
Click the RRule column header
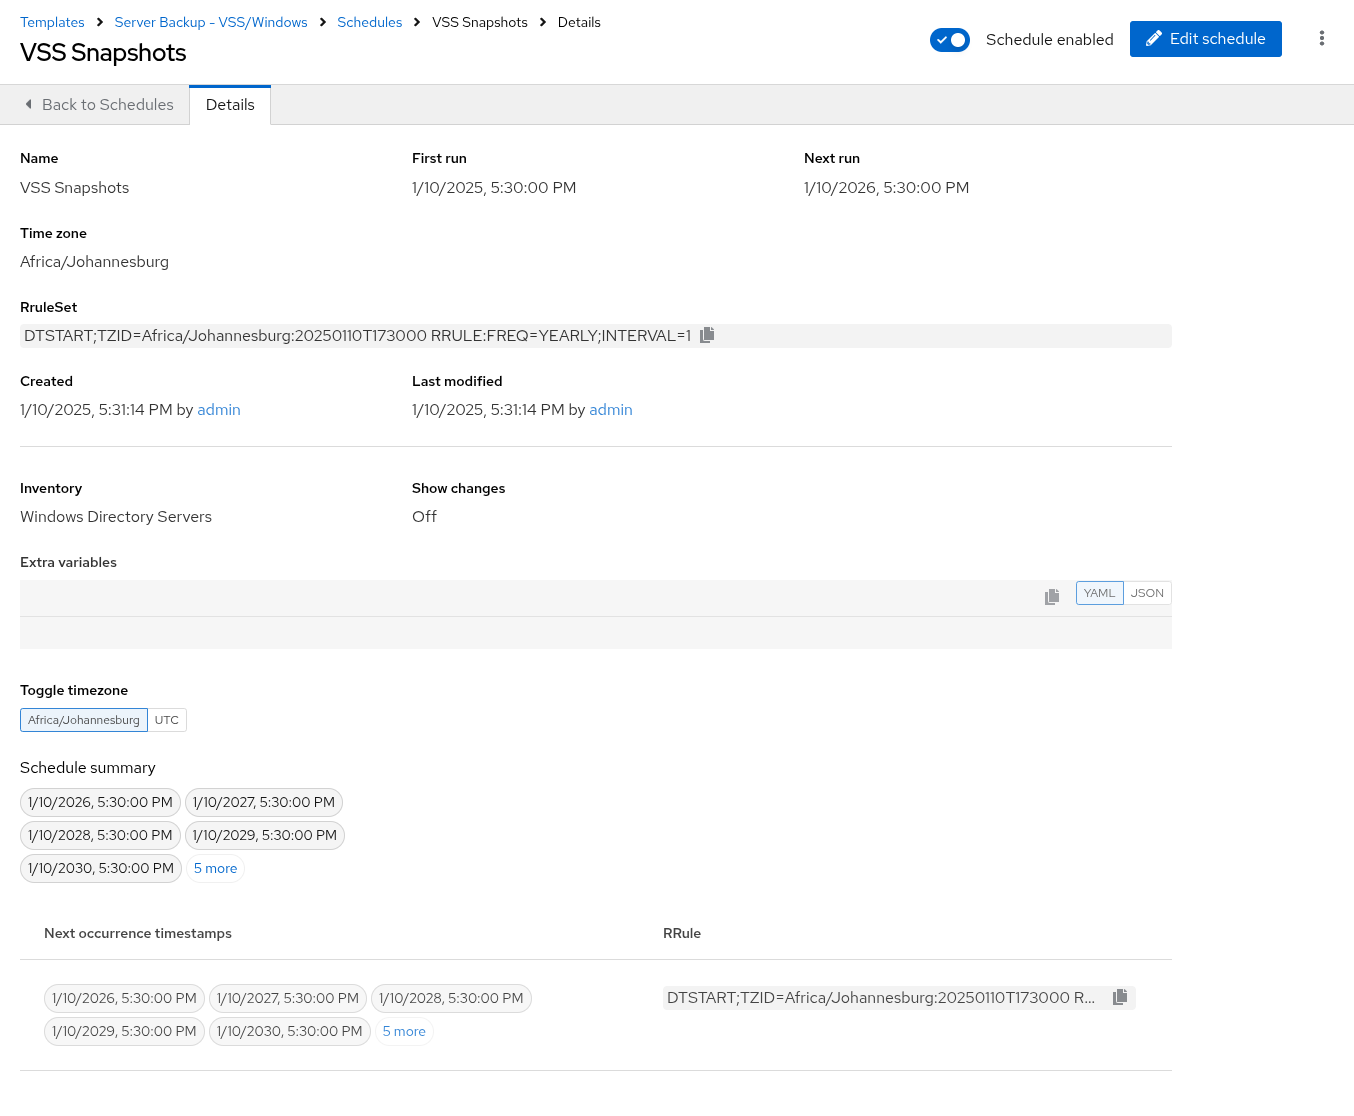pos(682,933)
